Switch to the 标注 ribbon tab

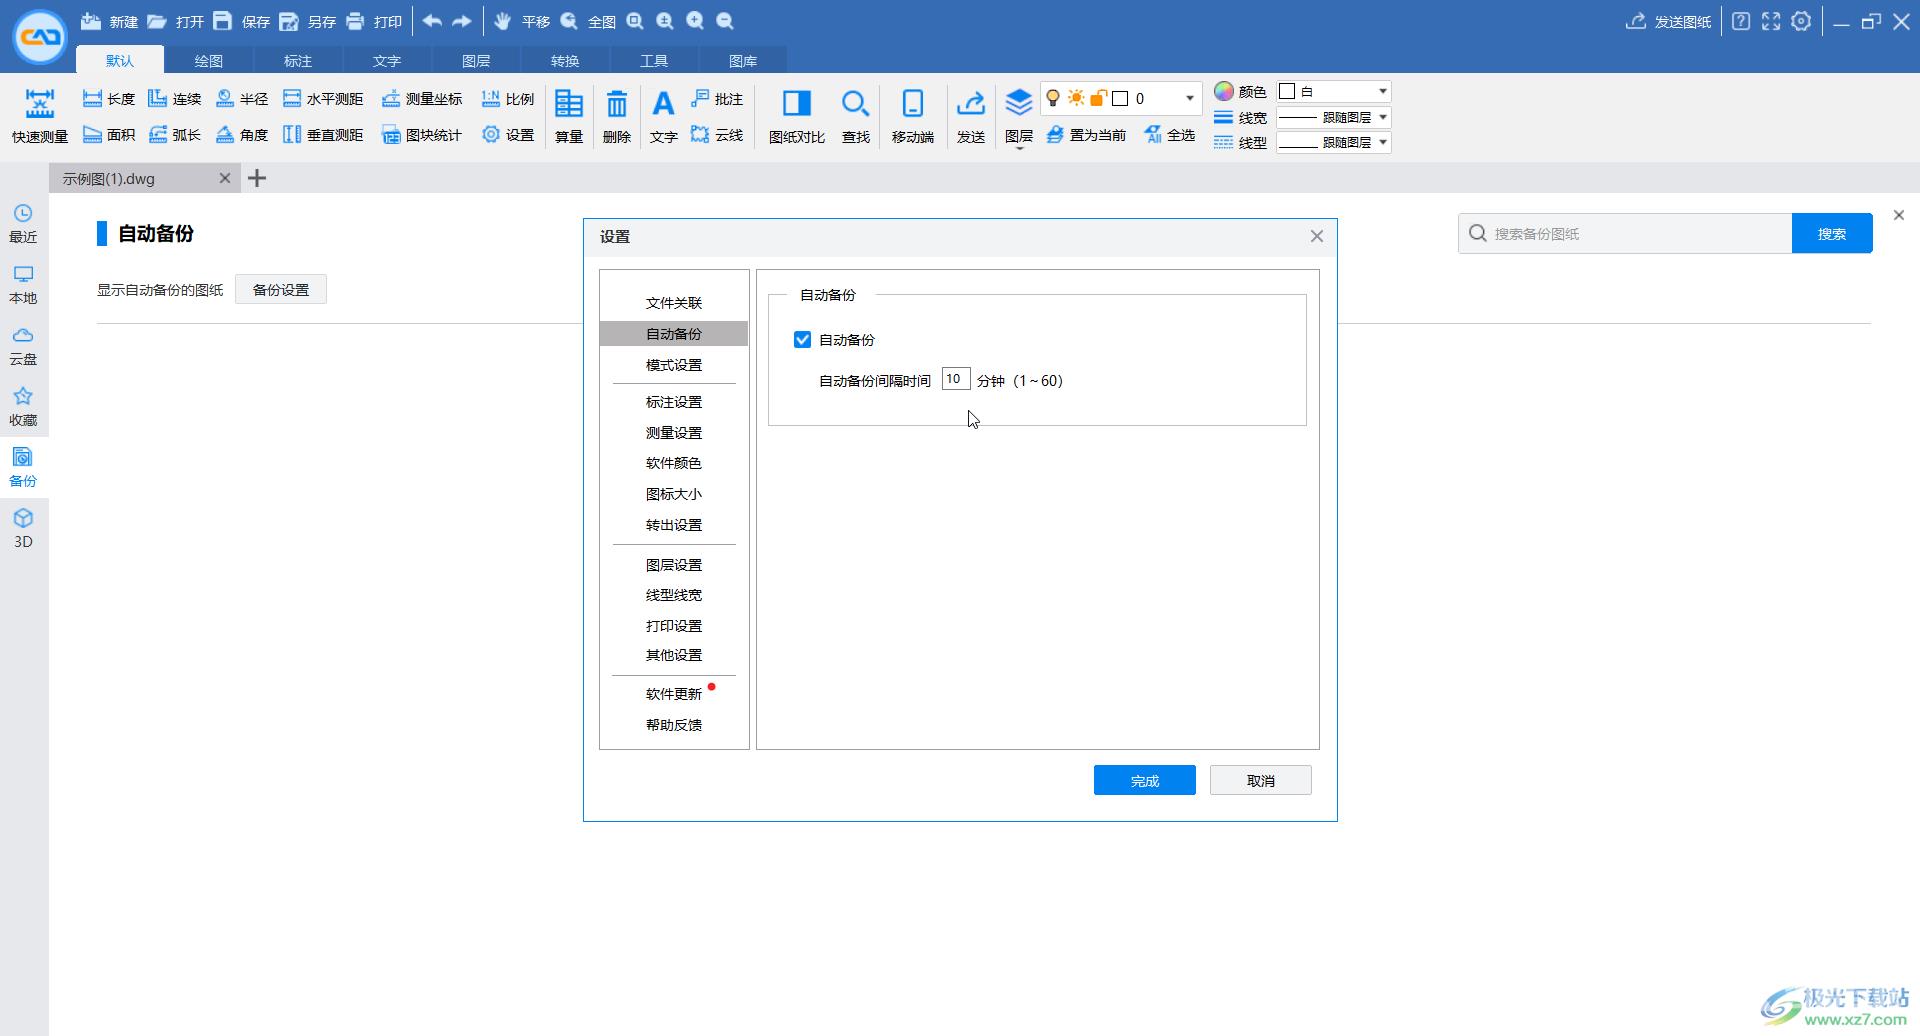point(297,61)
